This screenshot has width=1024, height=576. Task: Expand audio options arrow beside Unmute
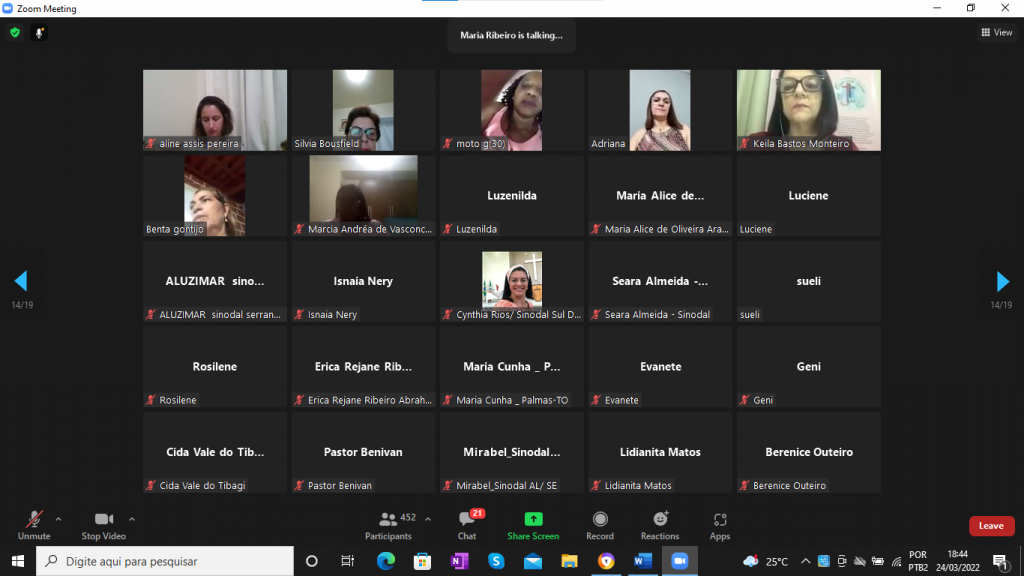point(58,519)
